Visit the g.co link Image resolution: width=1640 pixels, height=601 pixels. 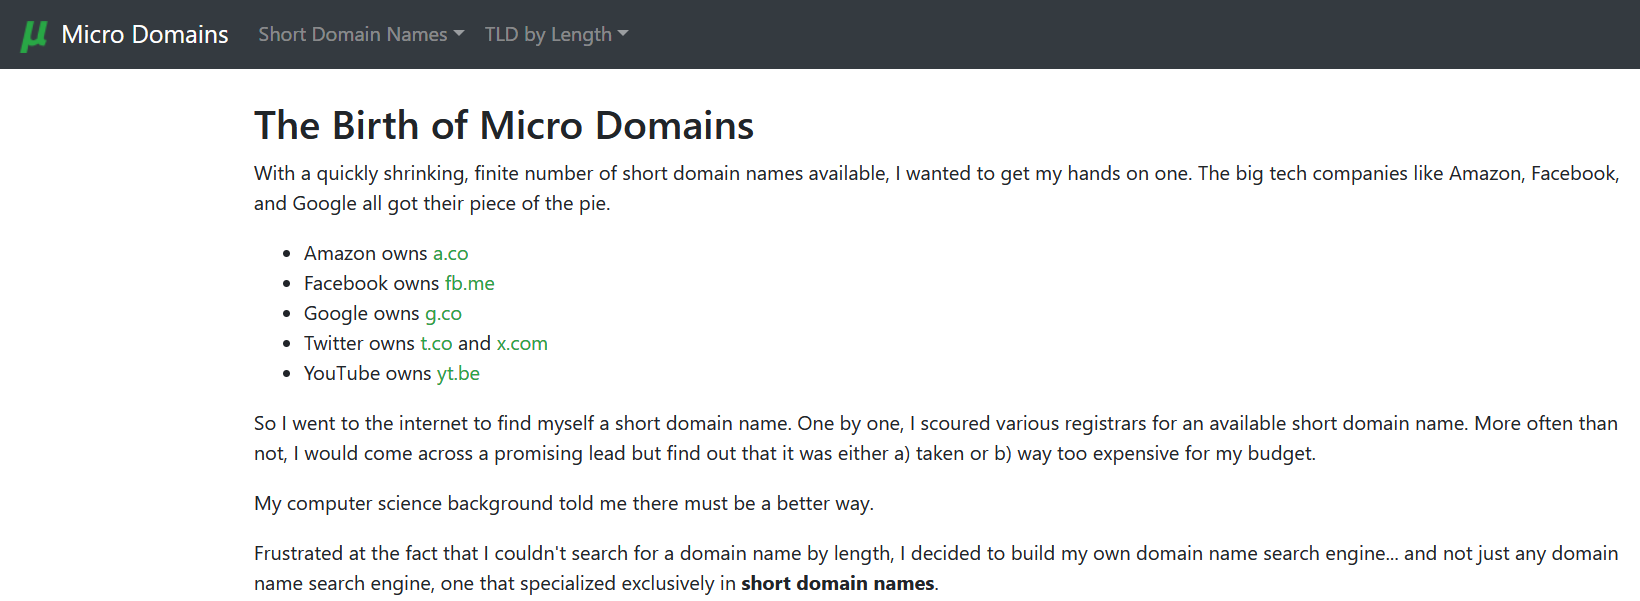point(443,314)
